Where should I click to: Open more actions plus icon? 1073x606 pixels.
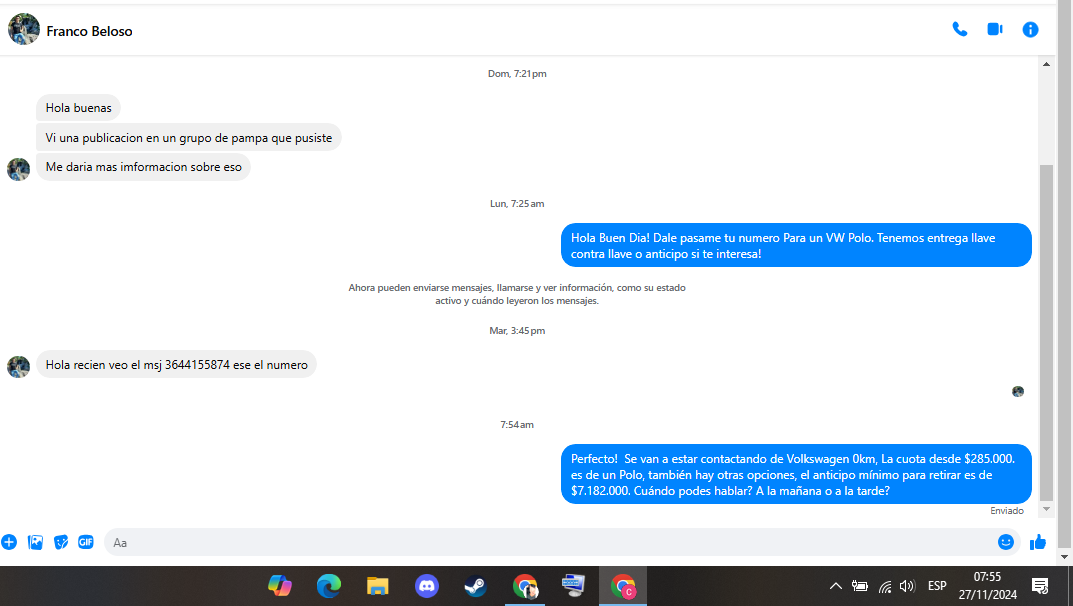coord(9,542)
